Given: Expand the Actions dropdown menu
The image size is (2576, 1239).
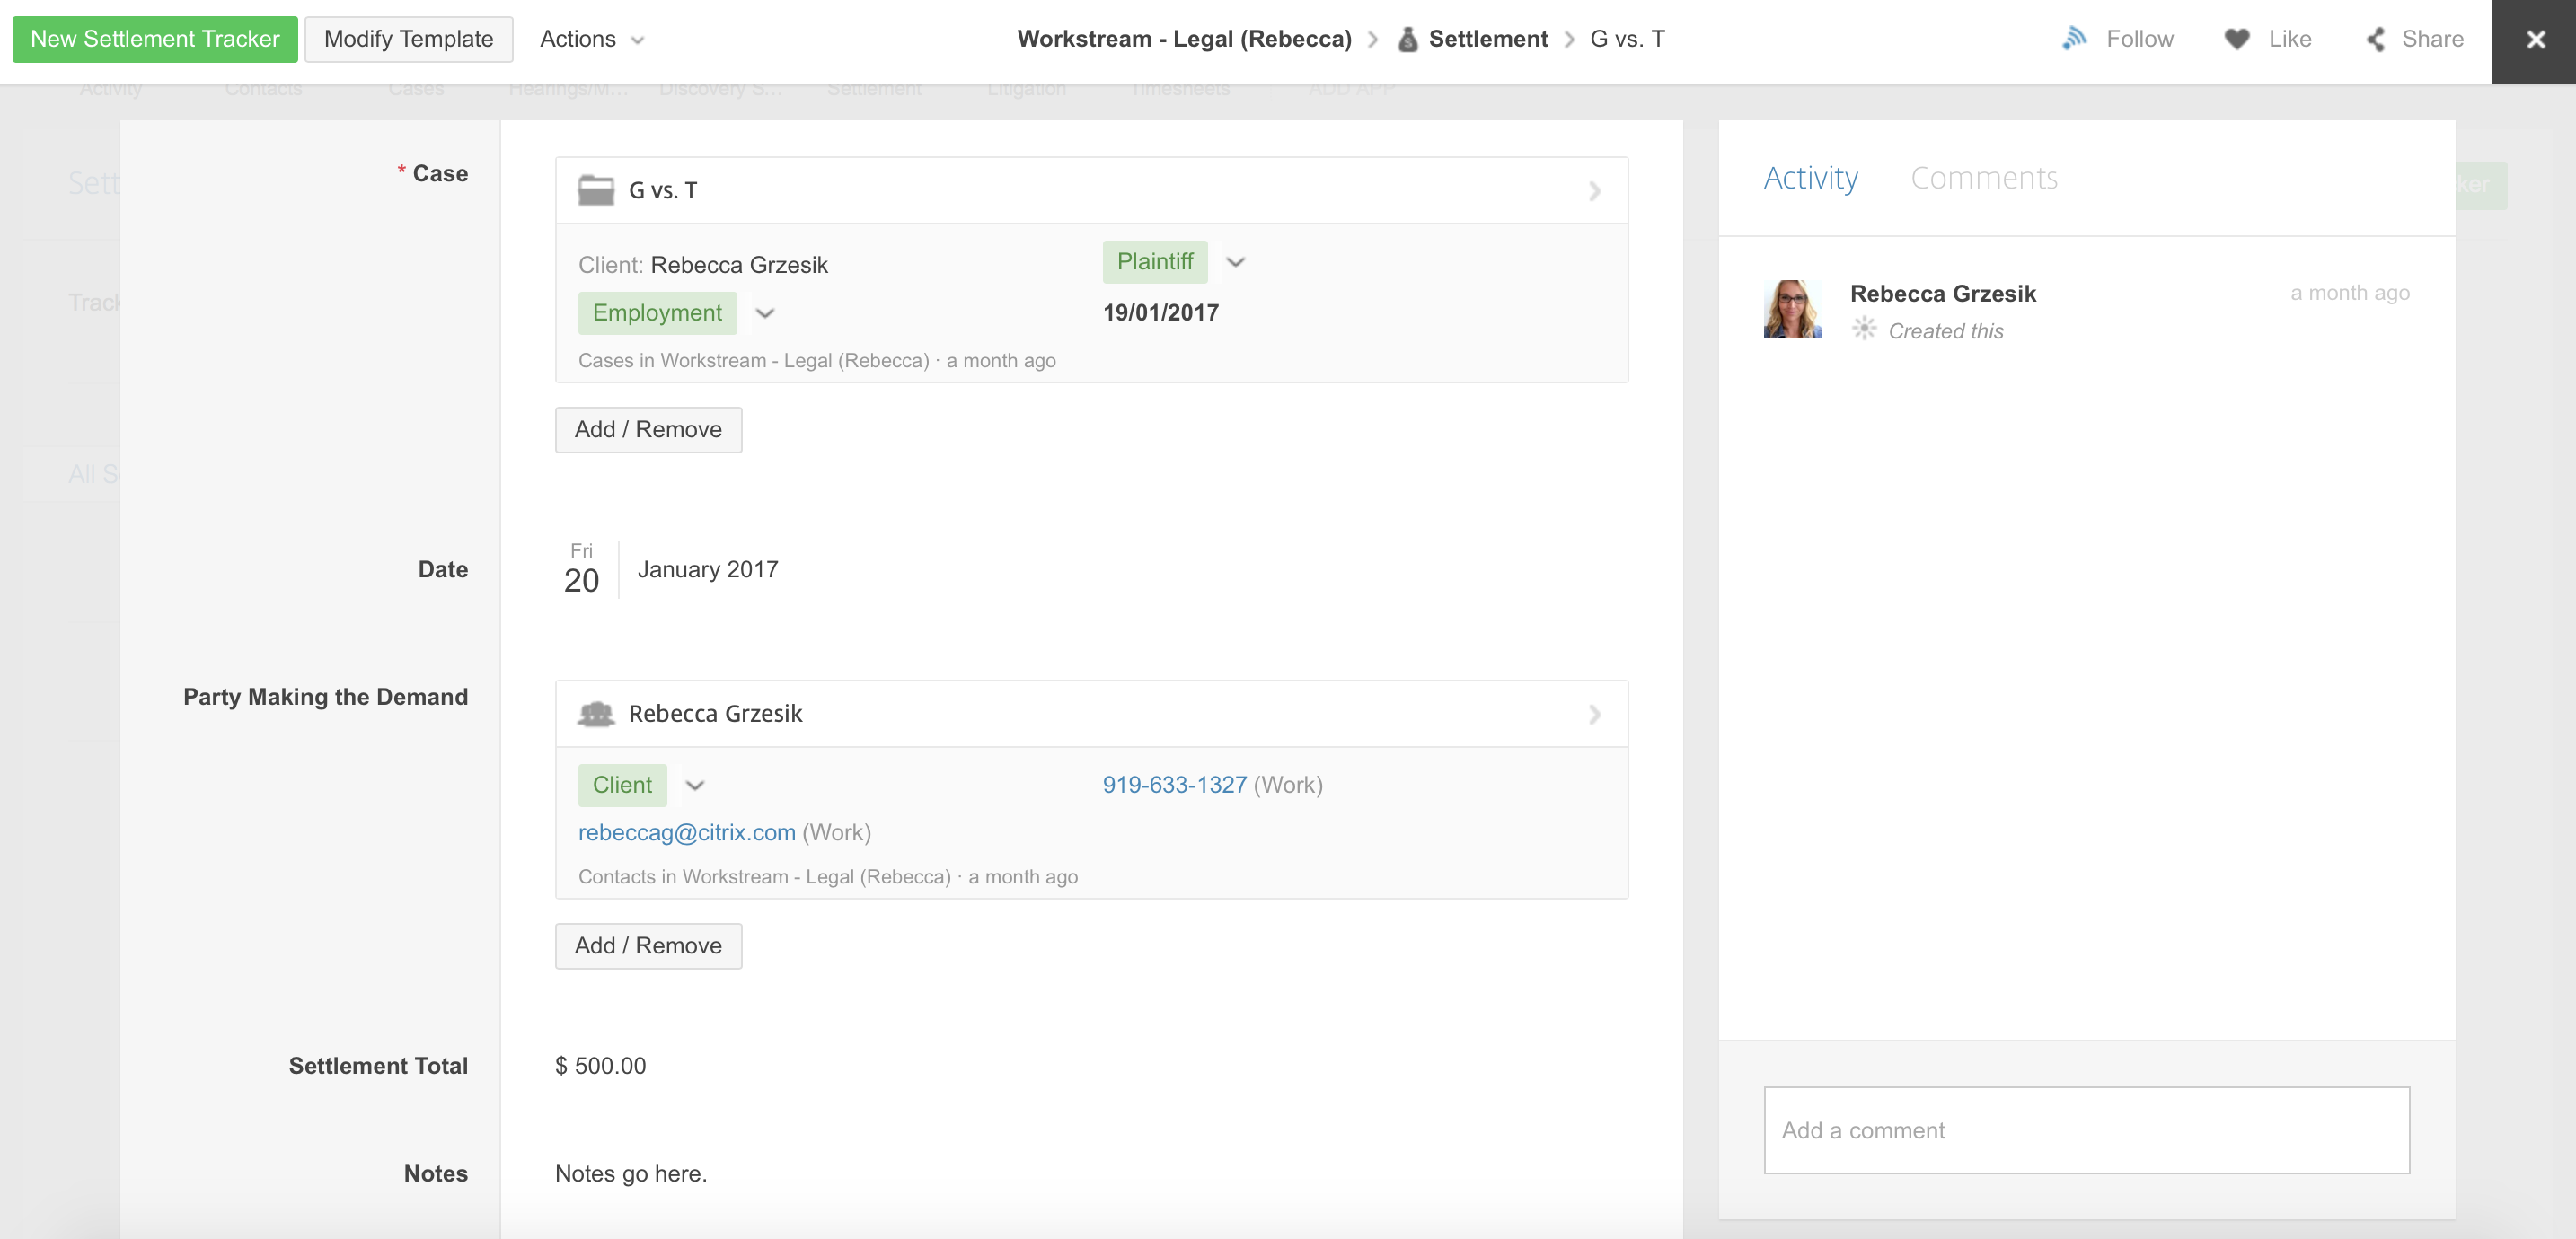Looking at the screenshot, I should [x=592, y=39].
